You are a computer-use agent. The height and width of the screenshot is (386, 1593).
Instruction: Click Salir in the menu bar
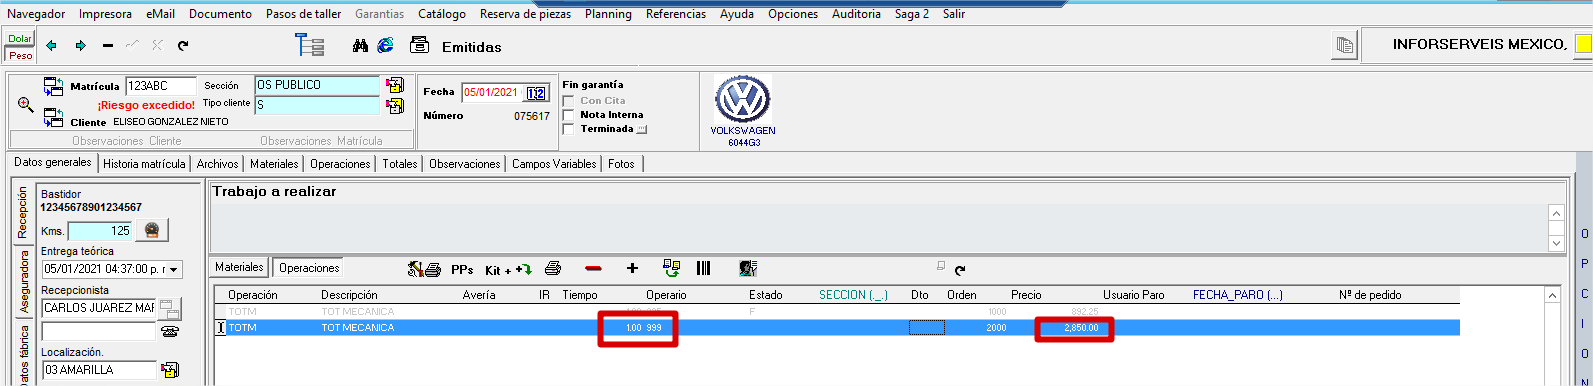(x=954, y=14)
